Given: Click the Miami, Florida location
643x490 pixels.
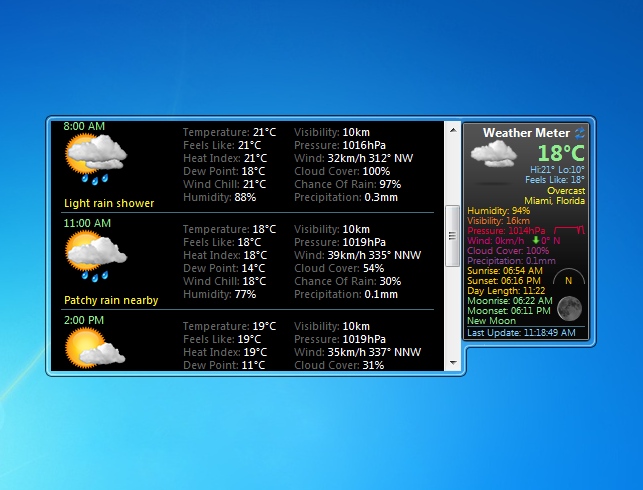Looking at the screenshot, I should coord(554,201).
